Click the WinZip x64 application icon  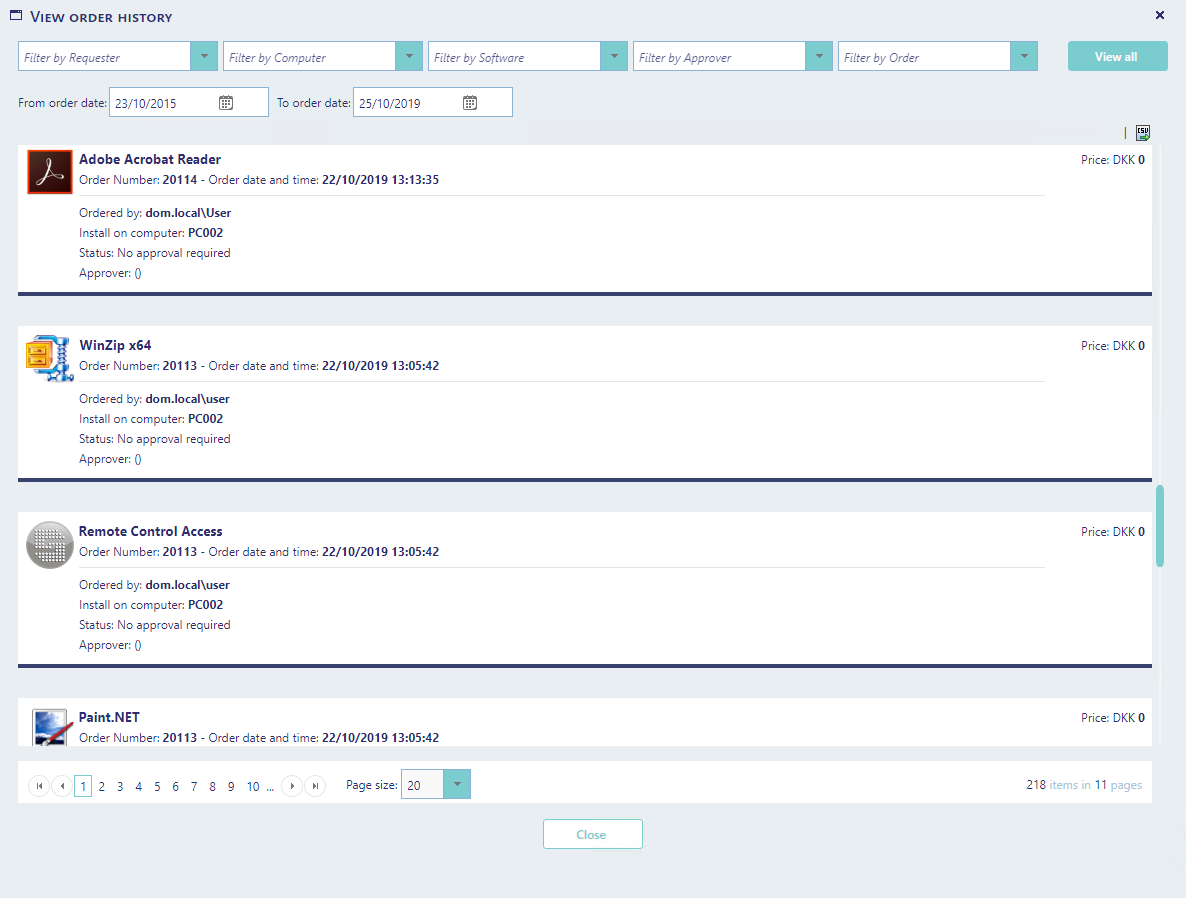(49, 357)
